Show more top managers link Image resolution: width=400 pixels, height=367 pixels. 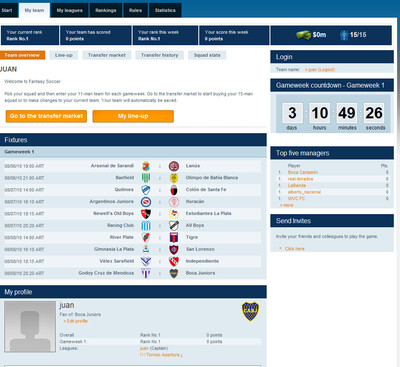pyautogui.click(x=287, y=205)
